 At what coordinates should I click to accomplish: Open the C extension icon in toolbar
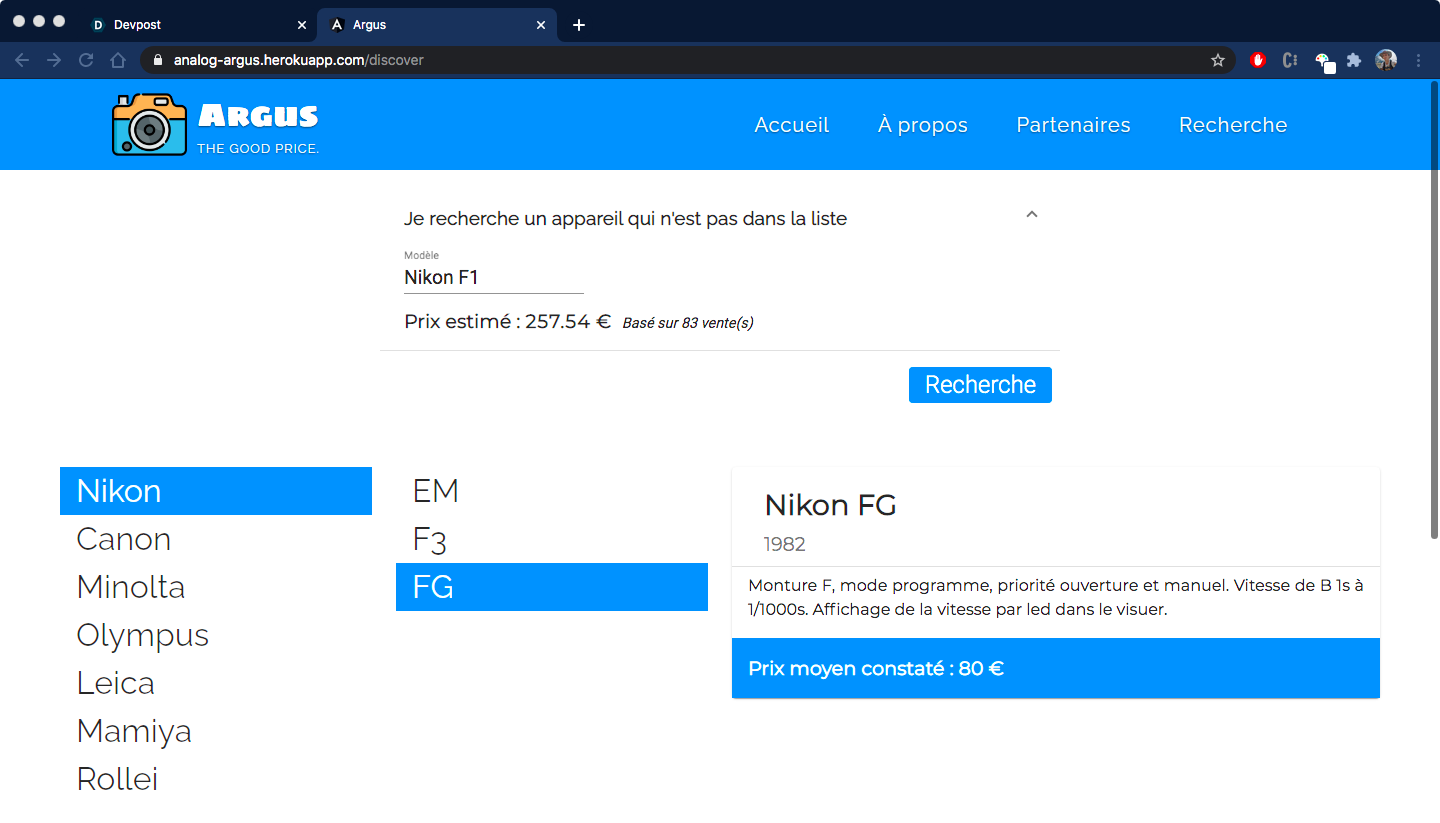[x=1290, y=60]
